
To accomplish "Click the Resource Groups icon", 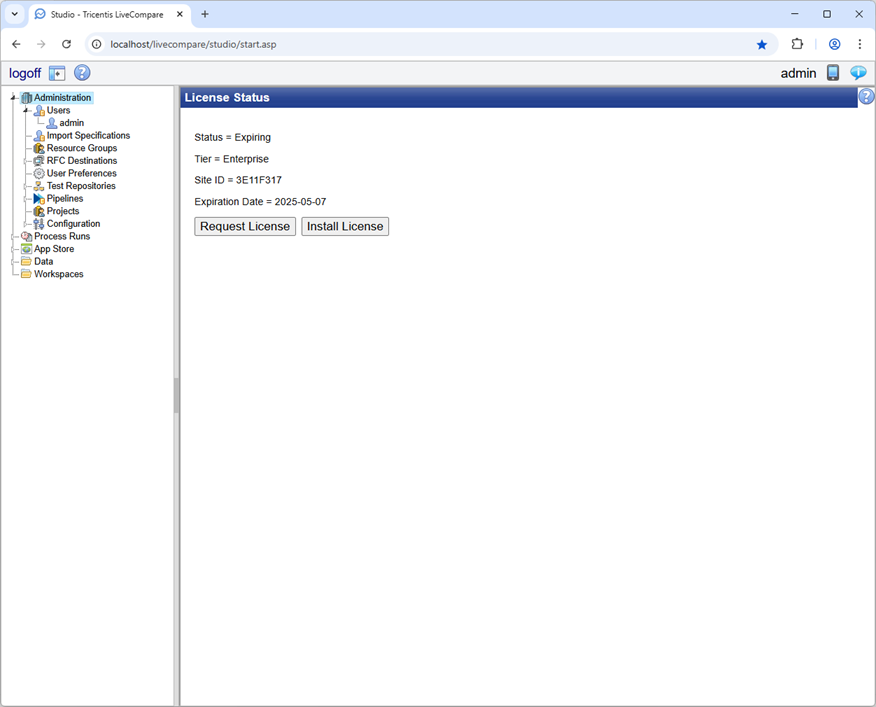I will tap(39, 148).
